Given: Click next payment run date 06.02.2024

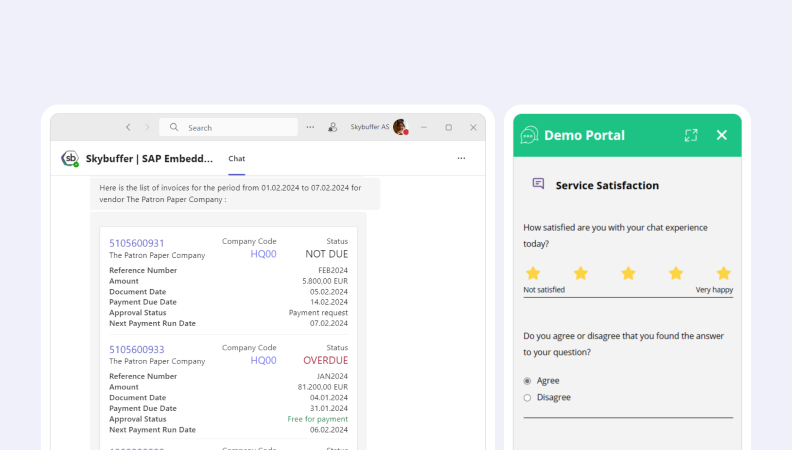Looking at the screenshot, I should pyautogui.click(x=329, y=430).
